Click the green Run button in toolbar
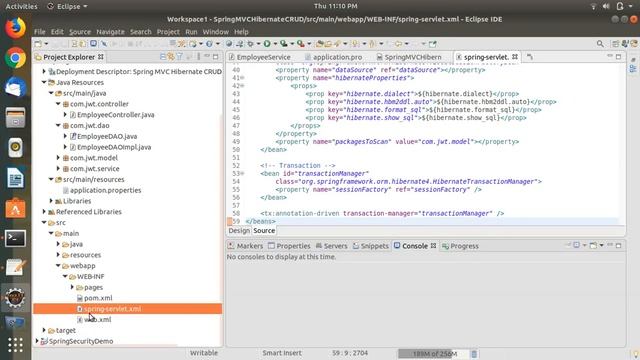This screenshot has width=640, height=360. click(267, 44)
